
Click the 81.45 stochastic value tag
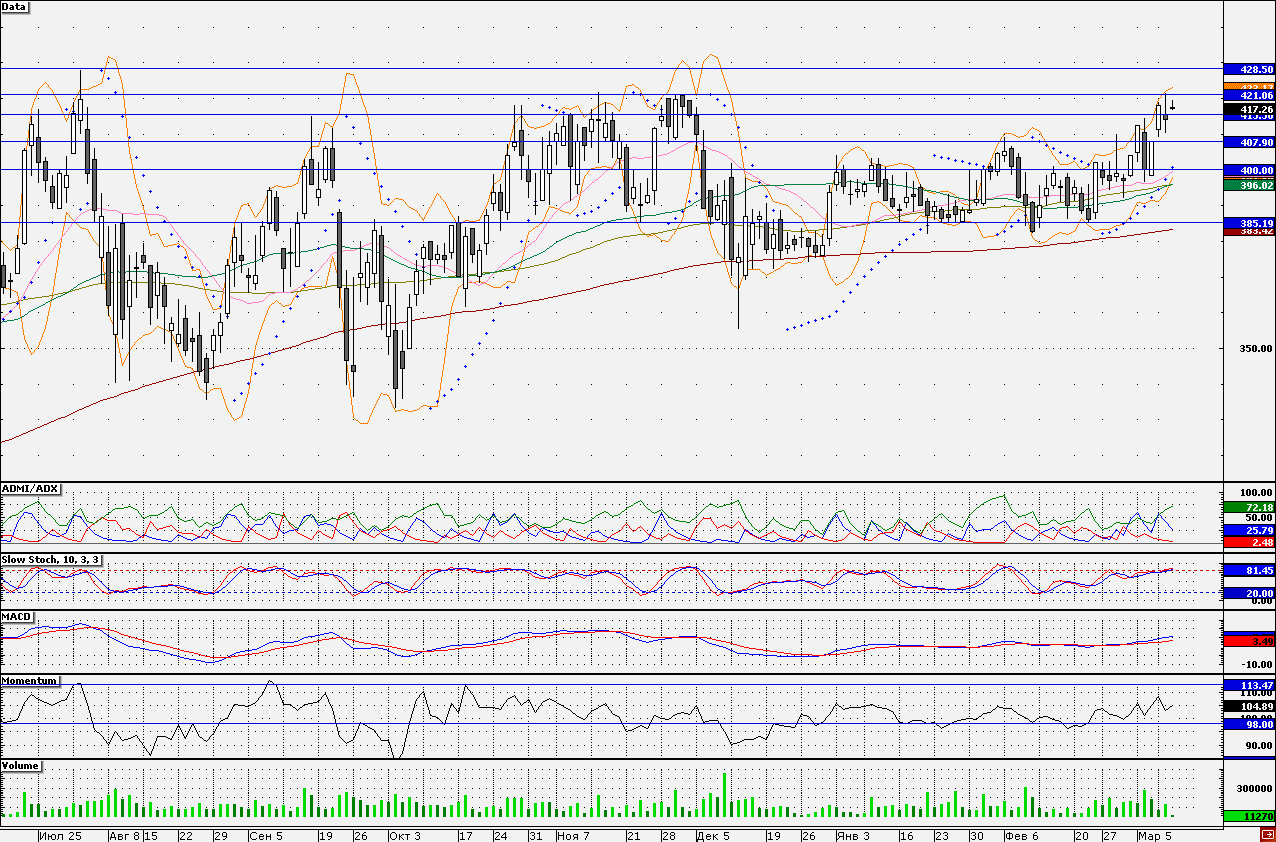pyautogui.click(x=1250, y=570)
